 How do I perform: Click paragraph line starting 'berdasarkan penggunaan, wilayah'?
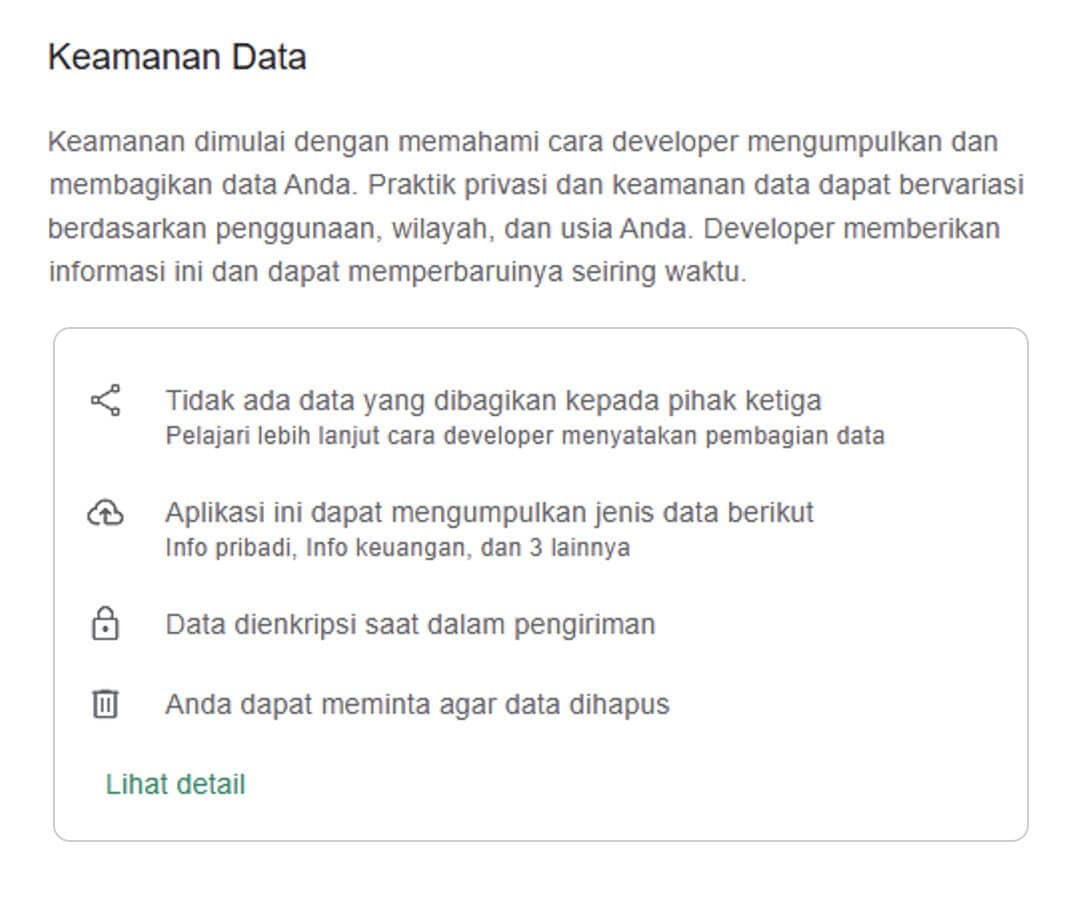523,229
